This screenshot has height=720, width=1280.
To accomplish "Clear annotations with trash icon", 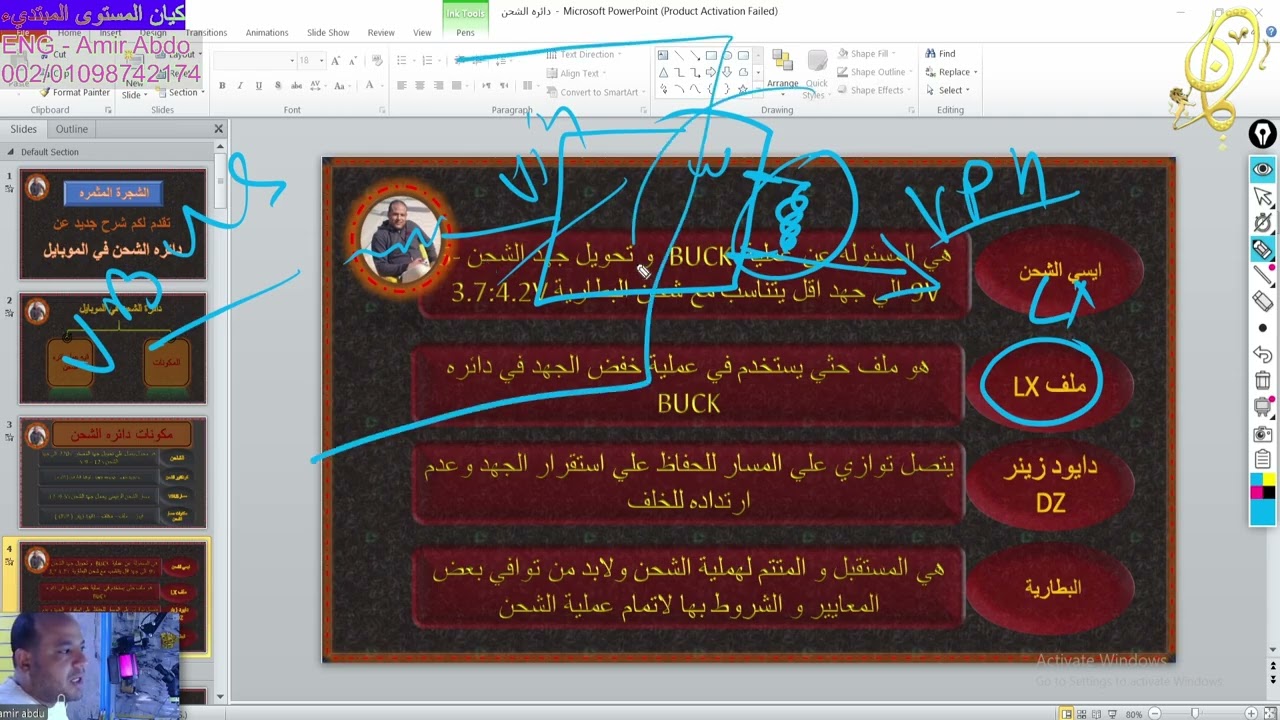I will (x=1263, y=381).
